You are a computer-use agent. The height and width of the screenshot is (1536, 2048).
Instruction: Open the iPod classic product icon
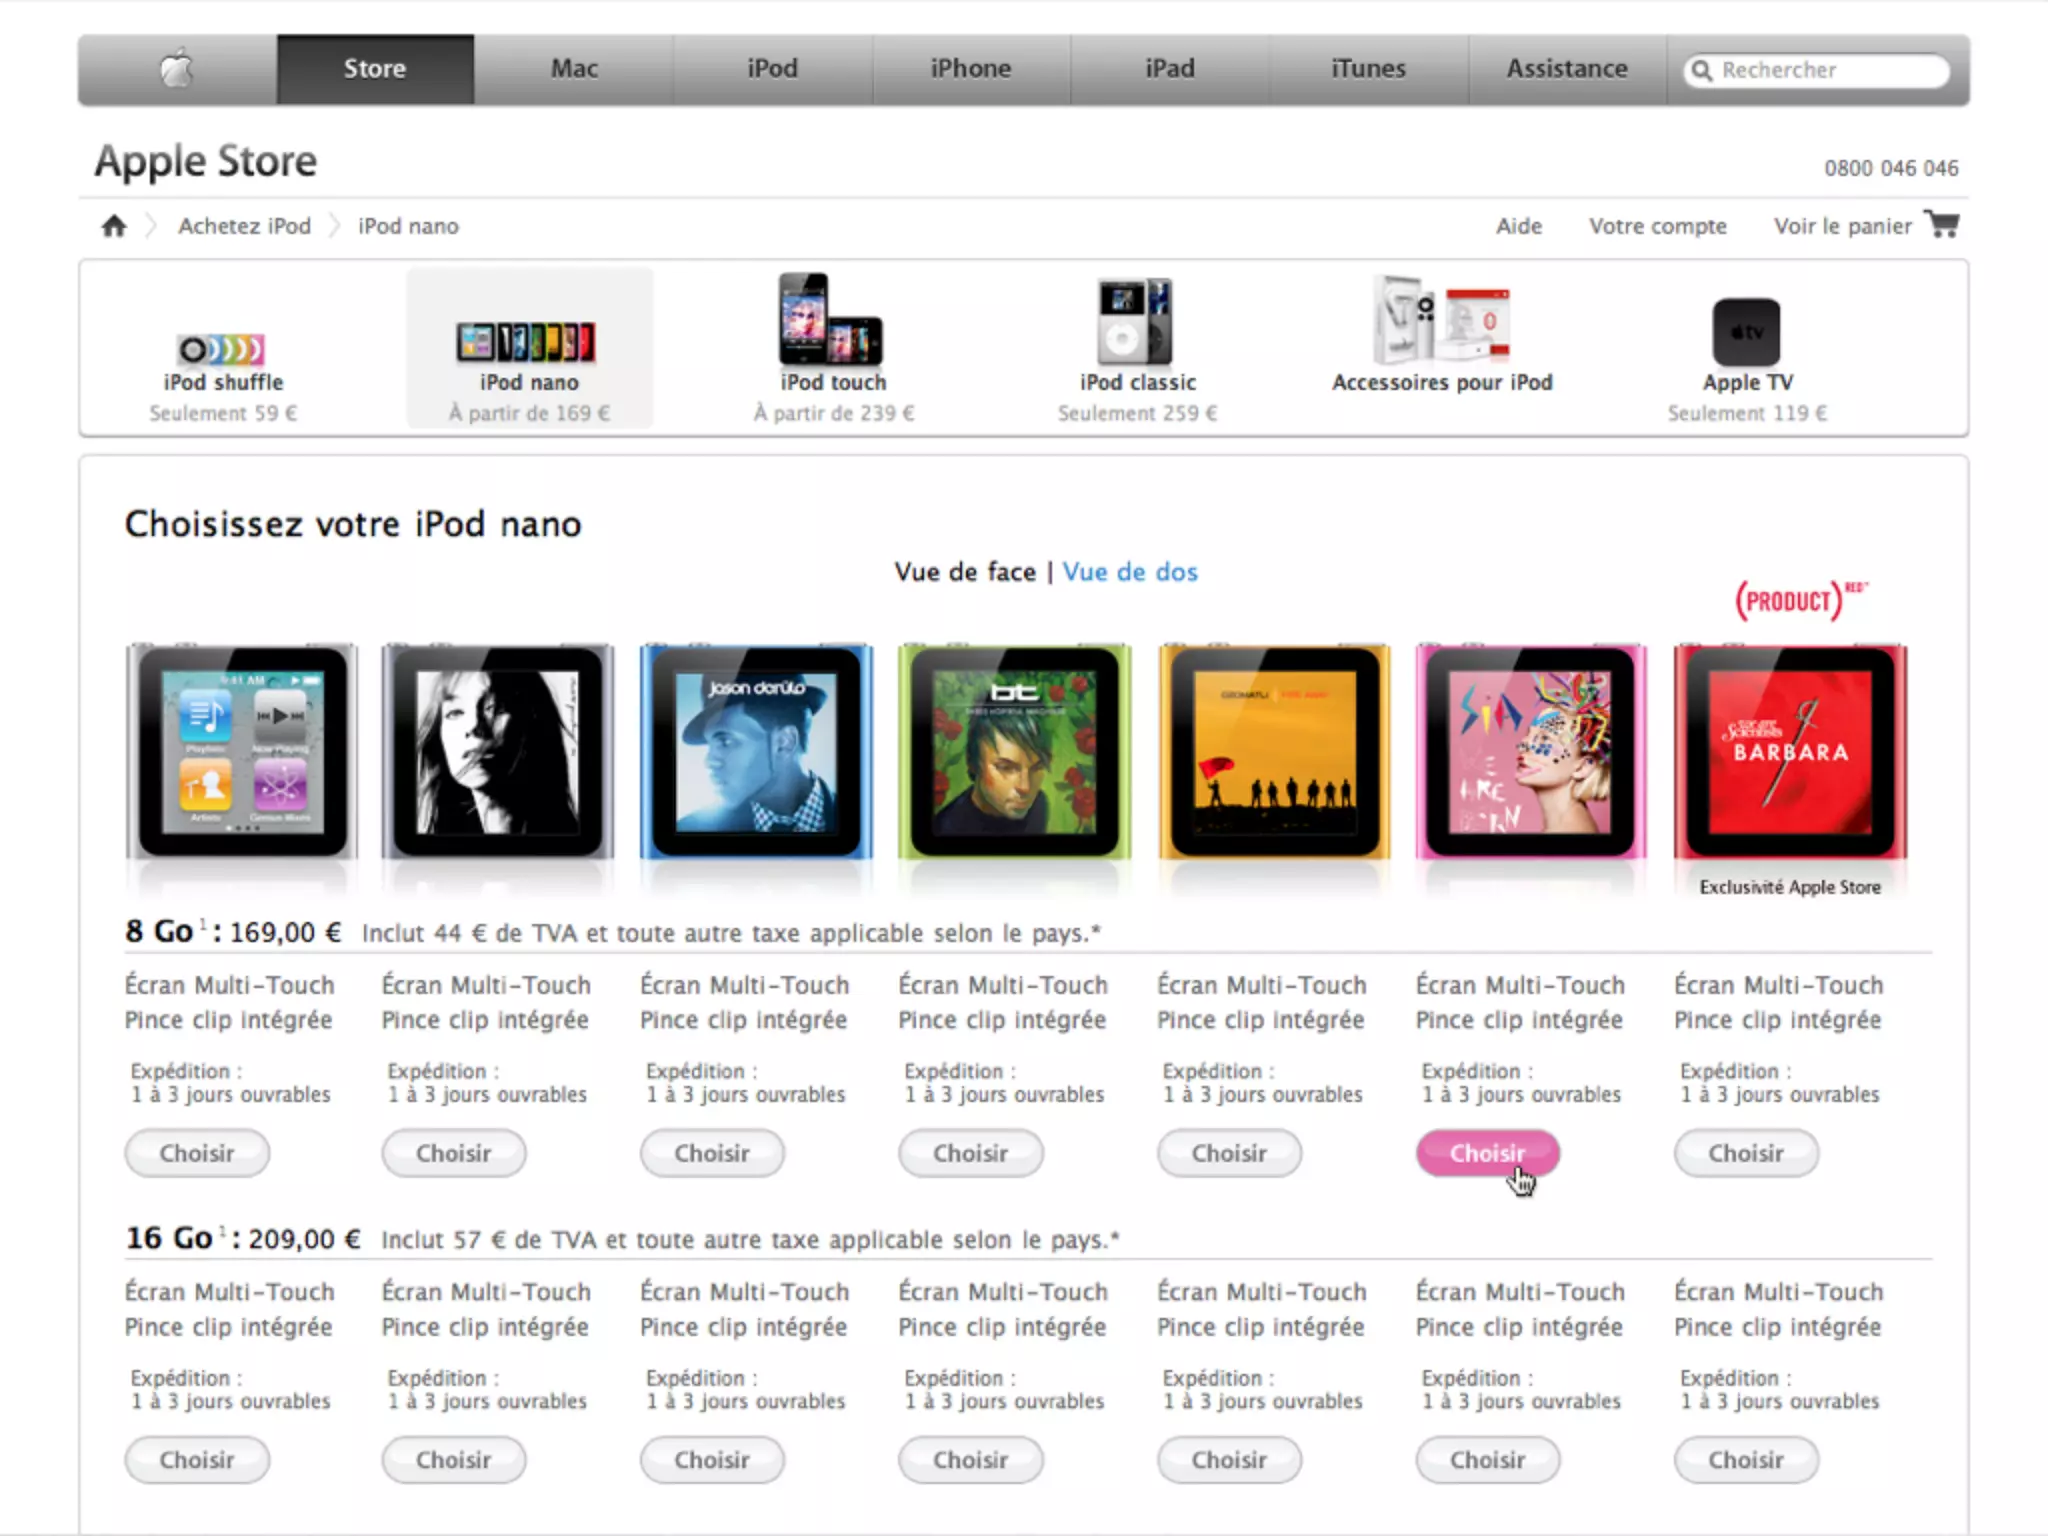(1135, 322)
